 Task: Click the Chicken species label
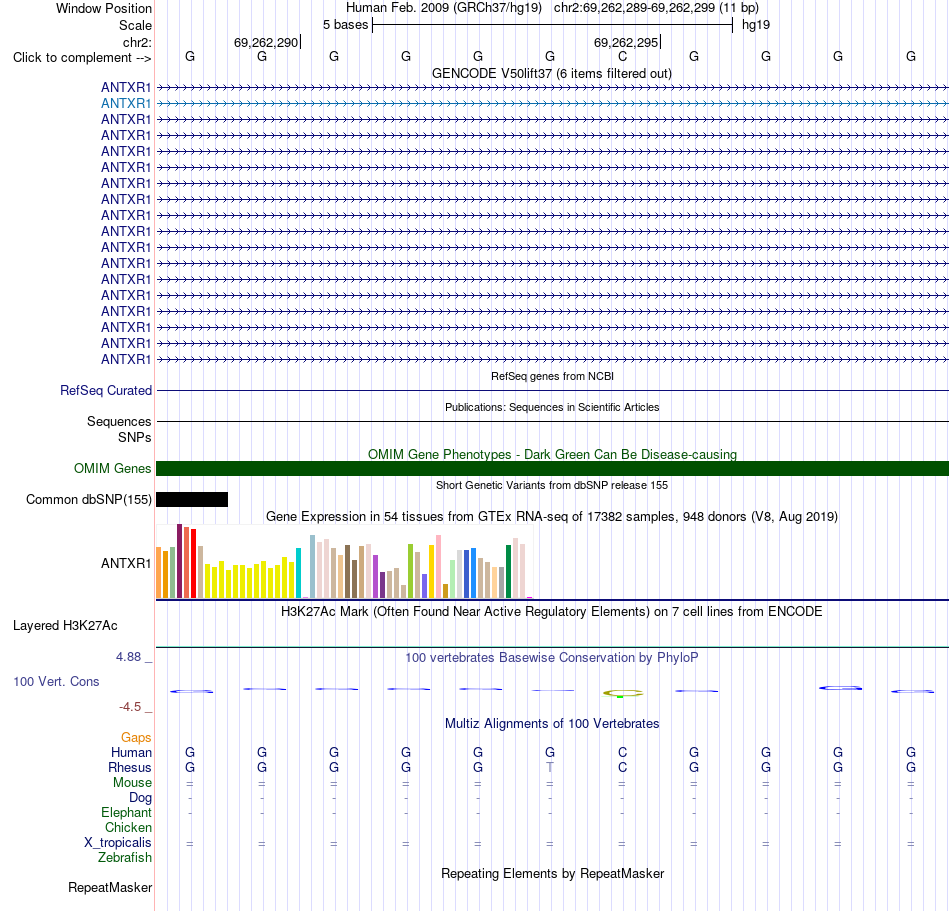(x=128, y=827)
